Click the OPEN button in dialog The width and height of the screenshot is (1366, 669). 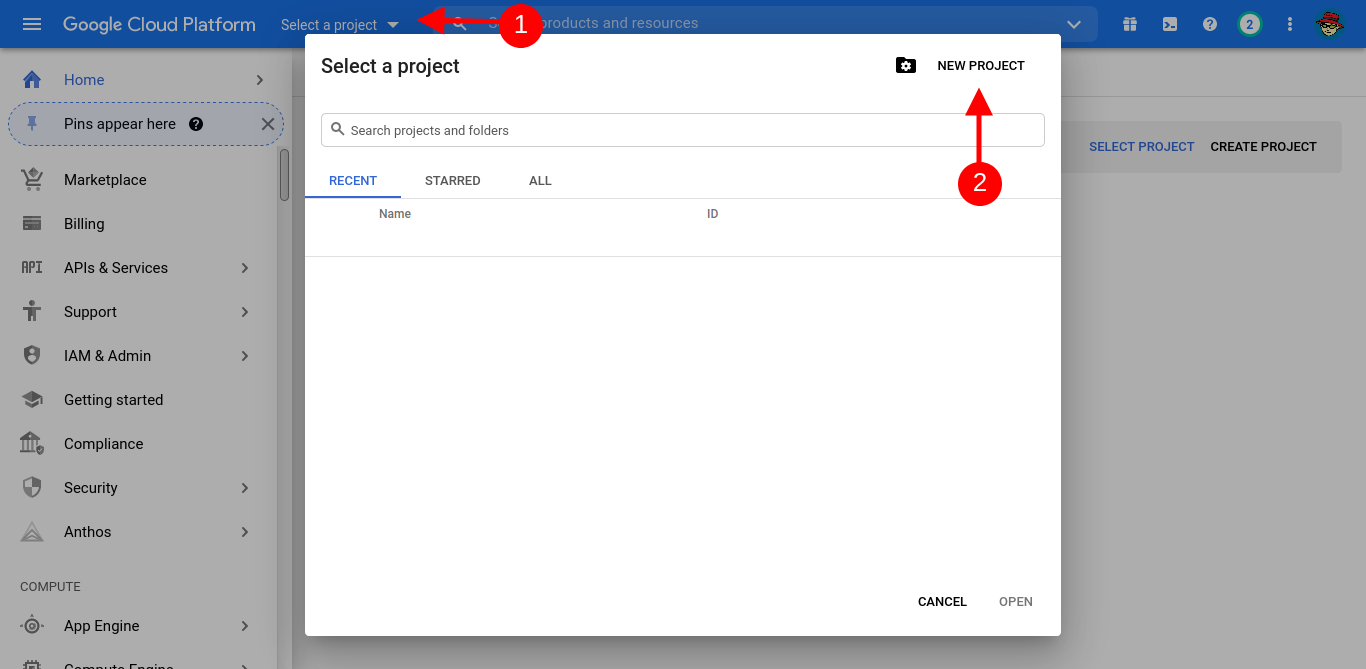(x=1016, y=602)
